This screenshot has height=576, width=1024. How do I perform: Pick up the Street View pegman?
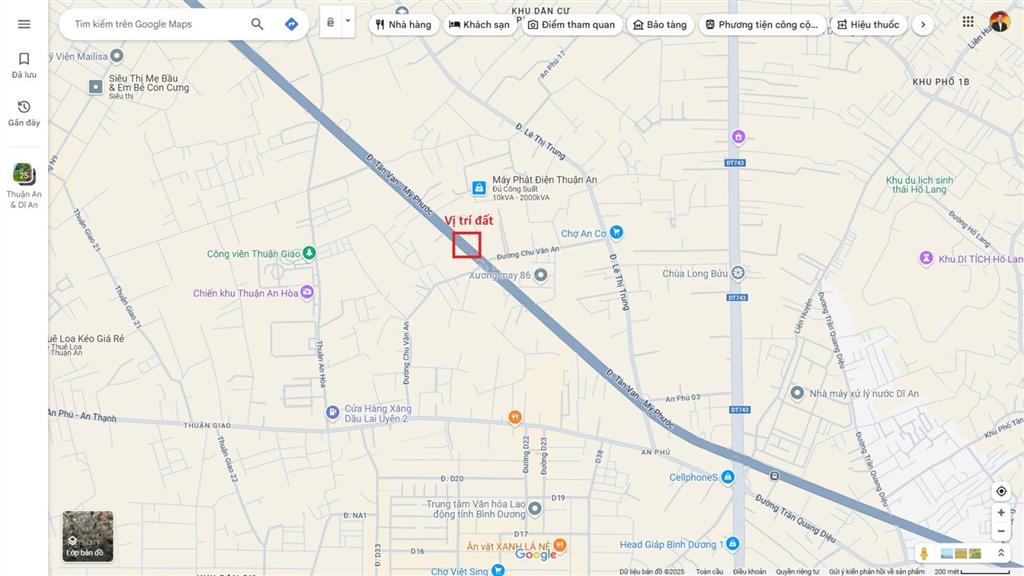pyautogui.click(x=924, y=553)
